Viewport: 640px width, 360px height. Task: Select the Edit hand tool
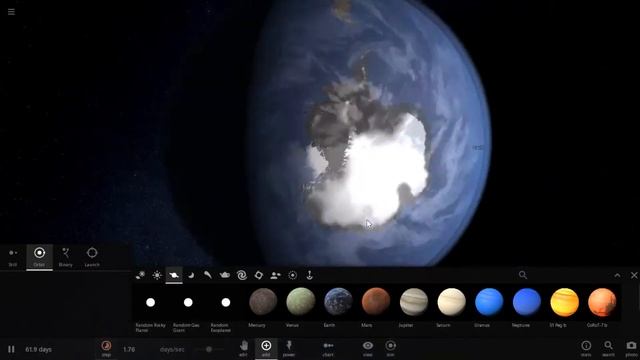click(244, 348)
